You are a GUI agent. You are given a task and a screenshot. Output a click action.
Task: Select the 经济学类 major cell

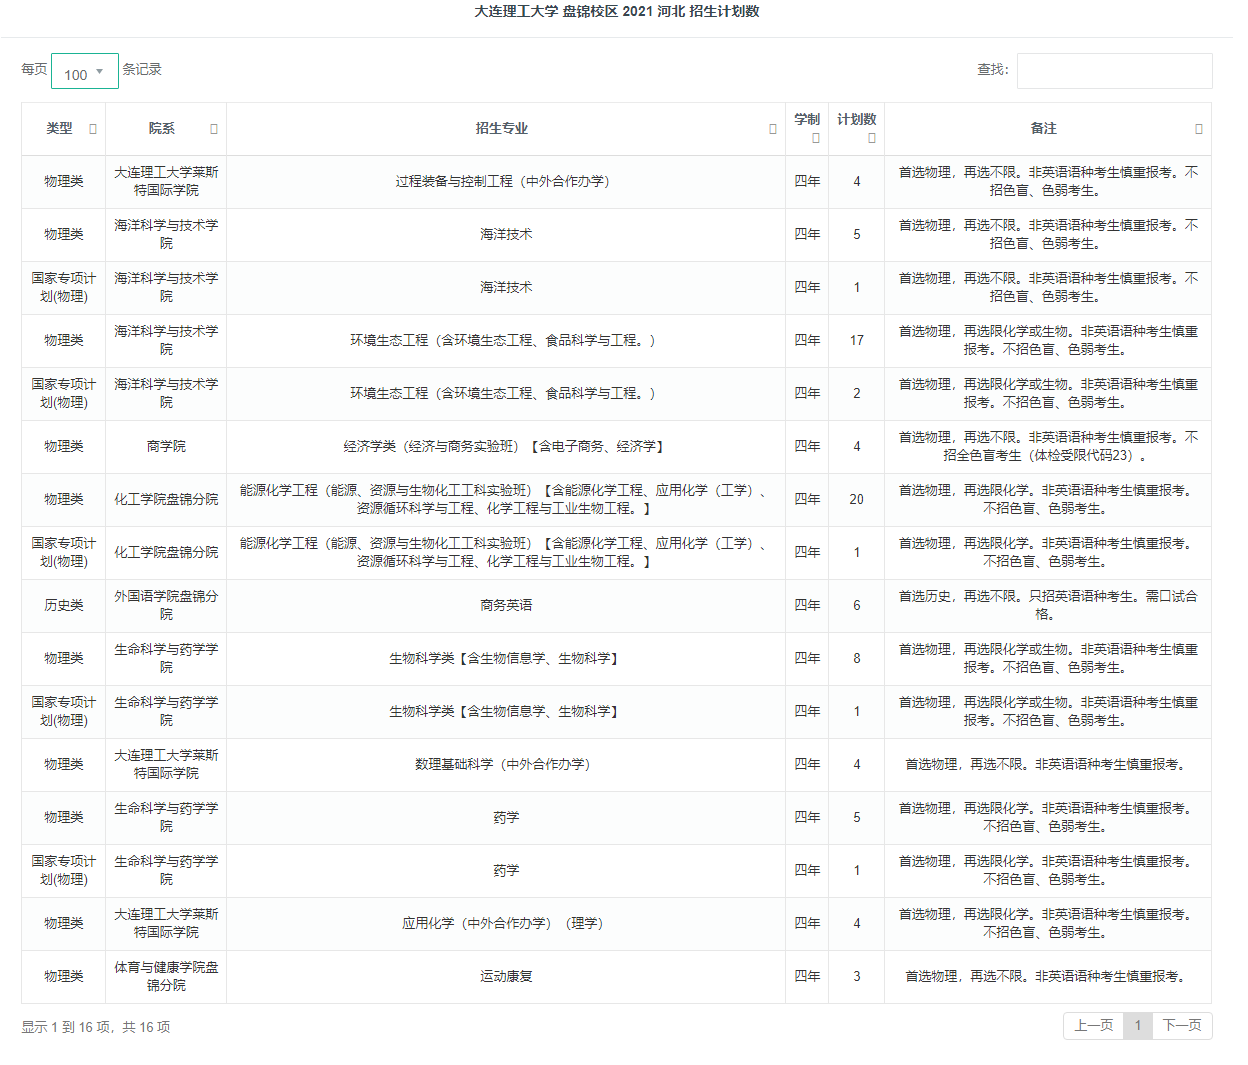pyautogui.click(x=506, y=447)
